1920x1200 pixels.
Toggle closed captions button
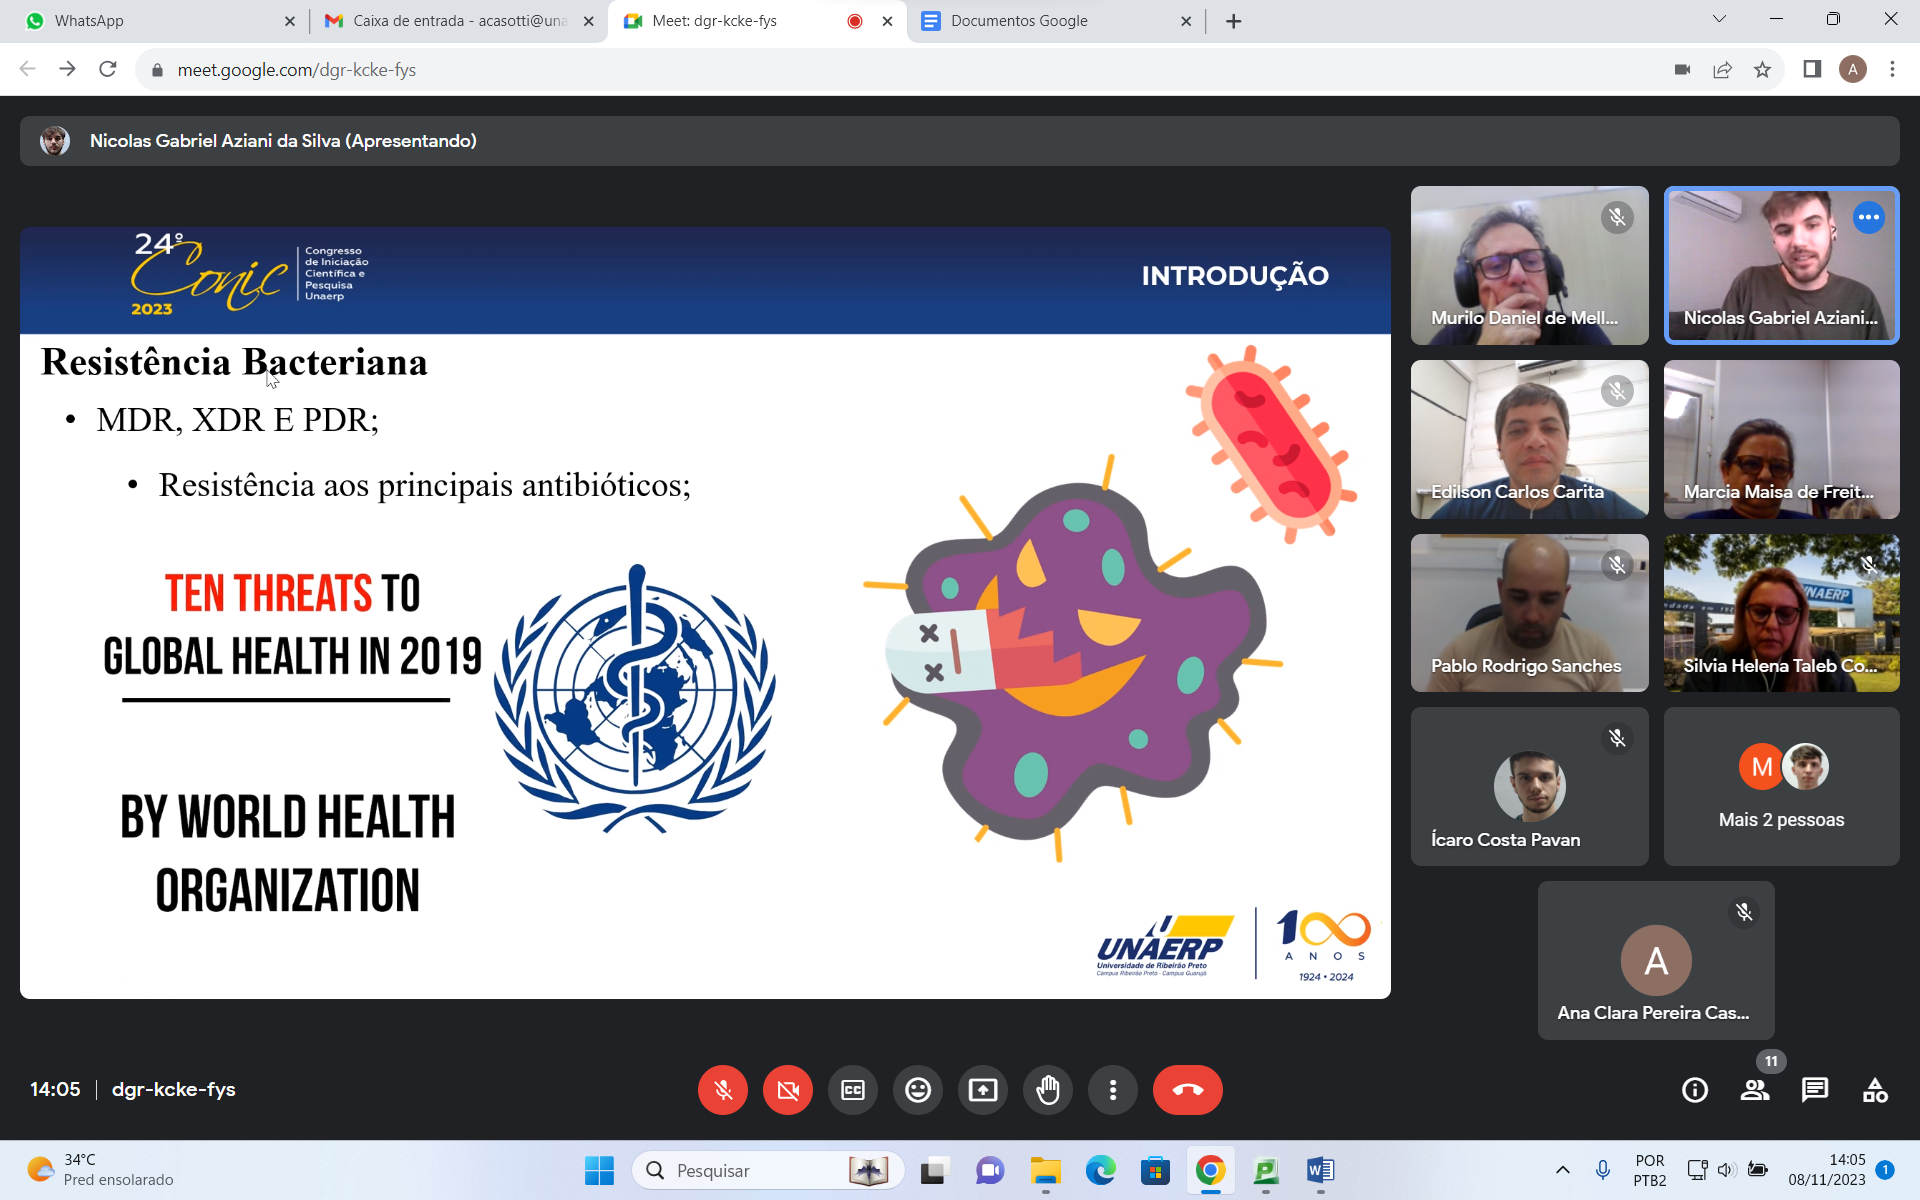[852, 1090]
